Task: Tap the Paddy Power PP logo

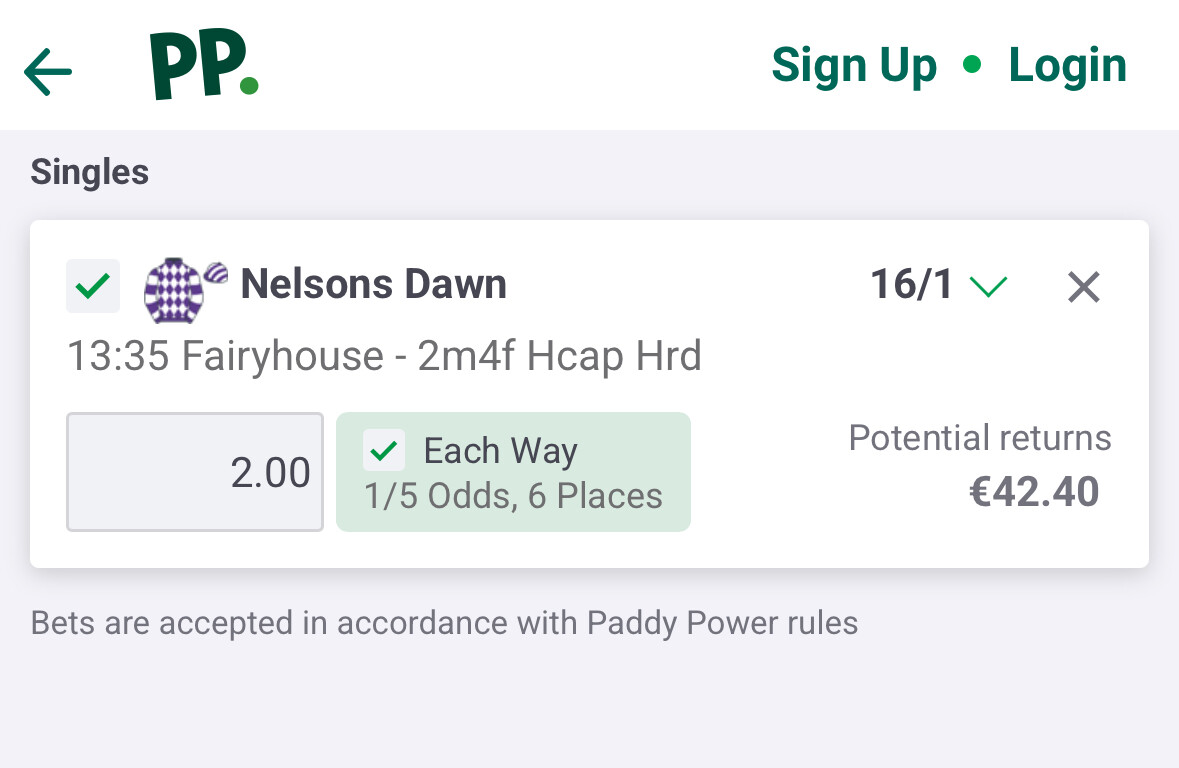Action: click(x=203, y=65)
